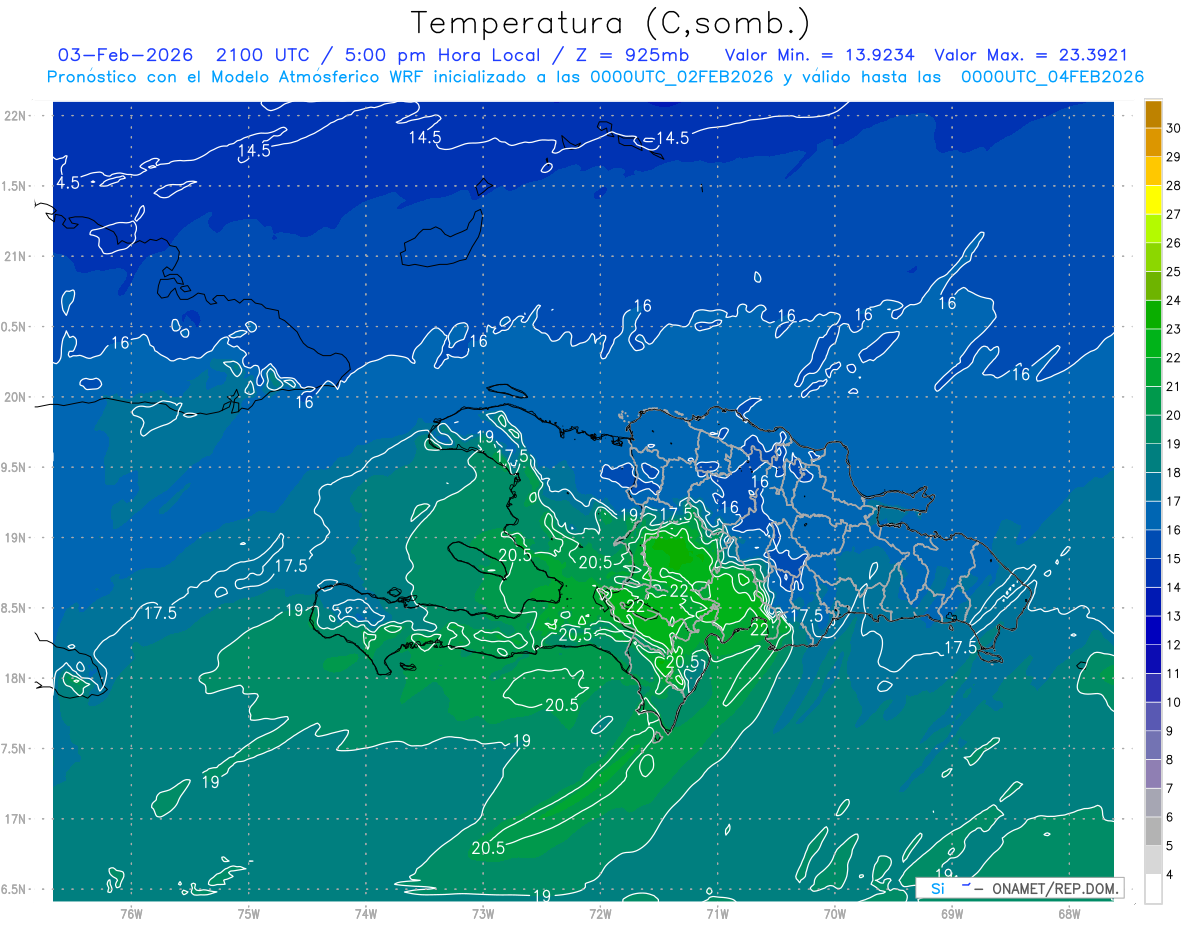The width and height of the screenshot is (1200, 927).
Task: Click the '74W' longitude axis label
Action: click(x=366, y=914)
